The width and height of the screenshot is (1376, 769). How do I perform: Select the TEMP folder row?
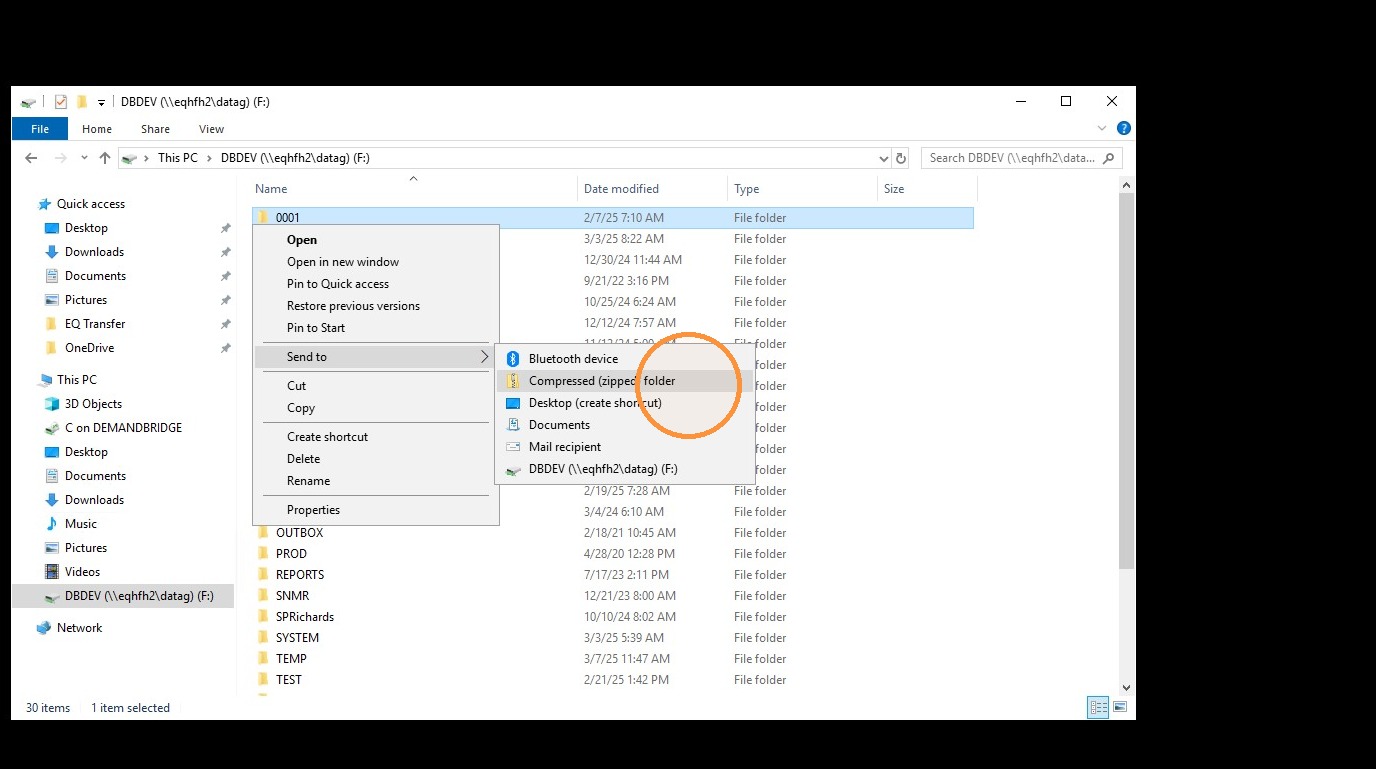click(612, 659)
